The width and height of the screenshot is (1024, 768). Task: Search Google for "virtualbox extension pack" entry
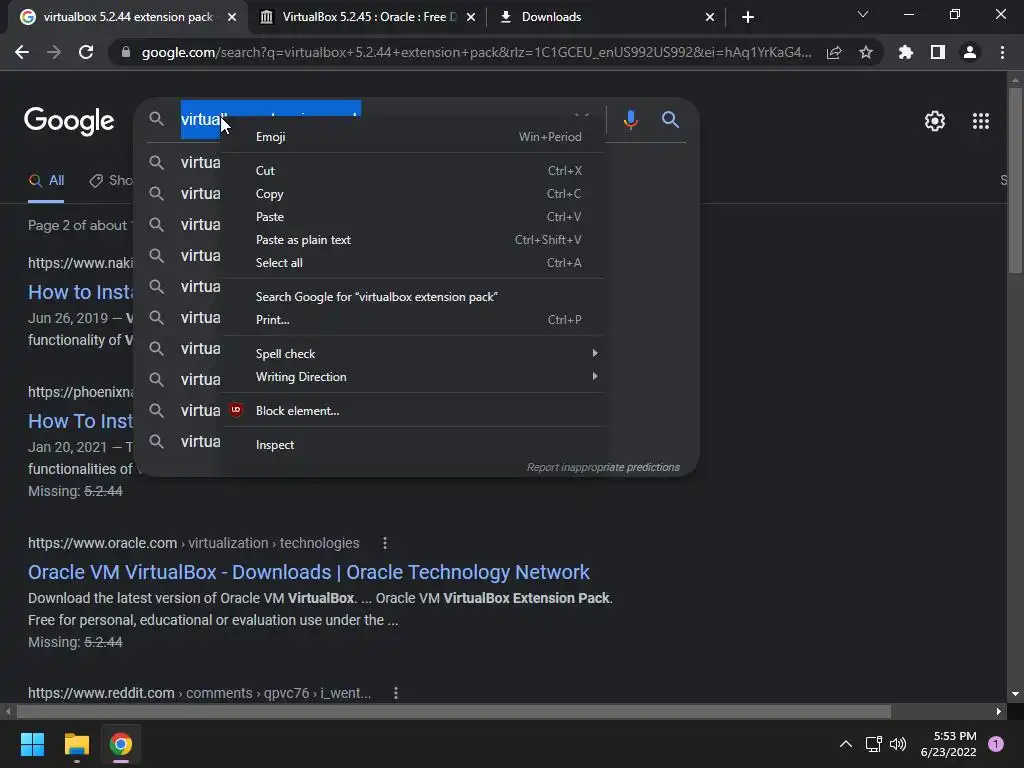point(414,296)
